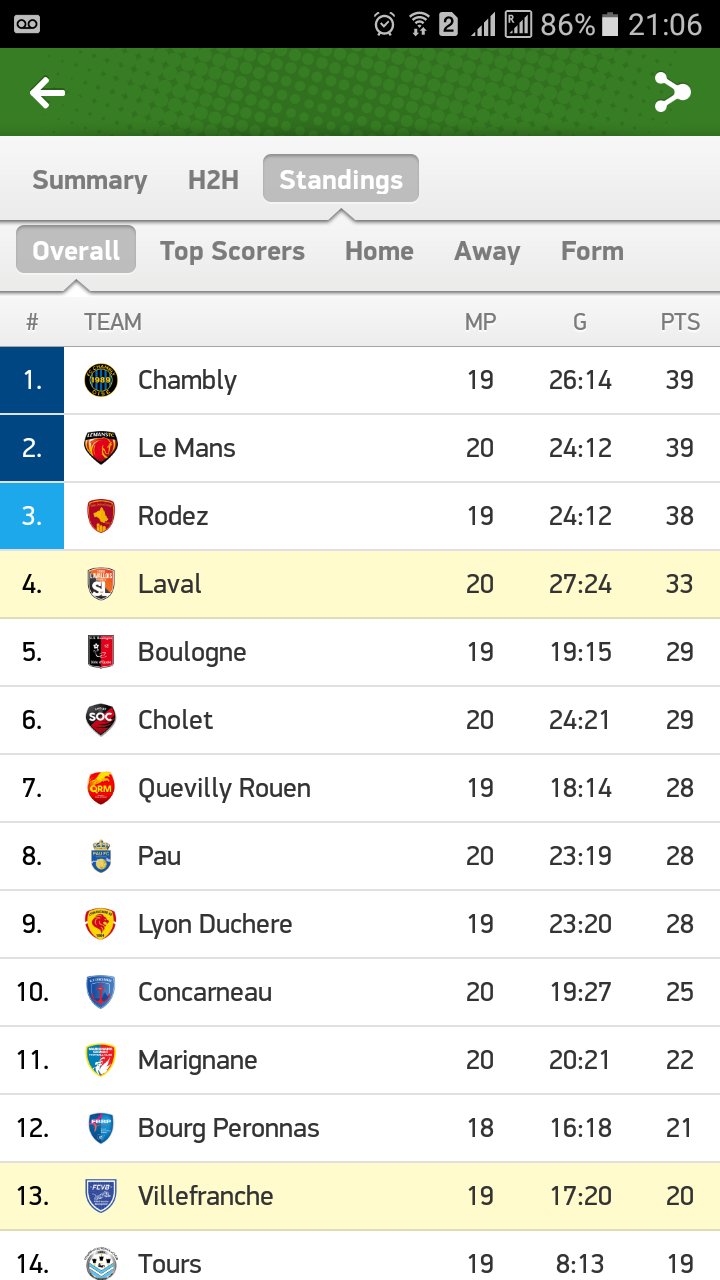The image size is (720, 1280).
Task: Switch to the Summary tab
Action: coord(90,180)
